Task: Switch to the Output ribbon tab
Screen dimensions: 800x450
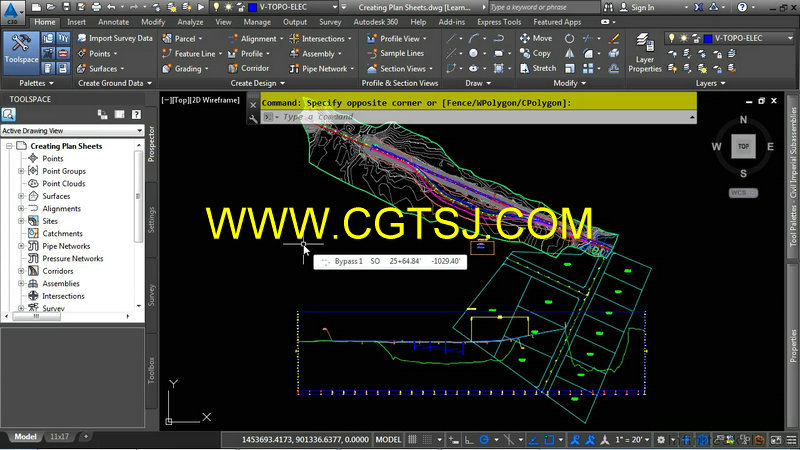Action: tap(295, 22)
